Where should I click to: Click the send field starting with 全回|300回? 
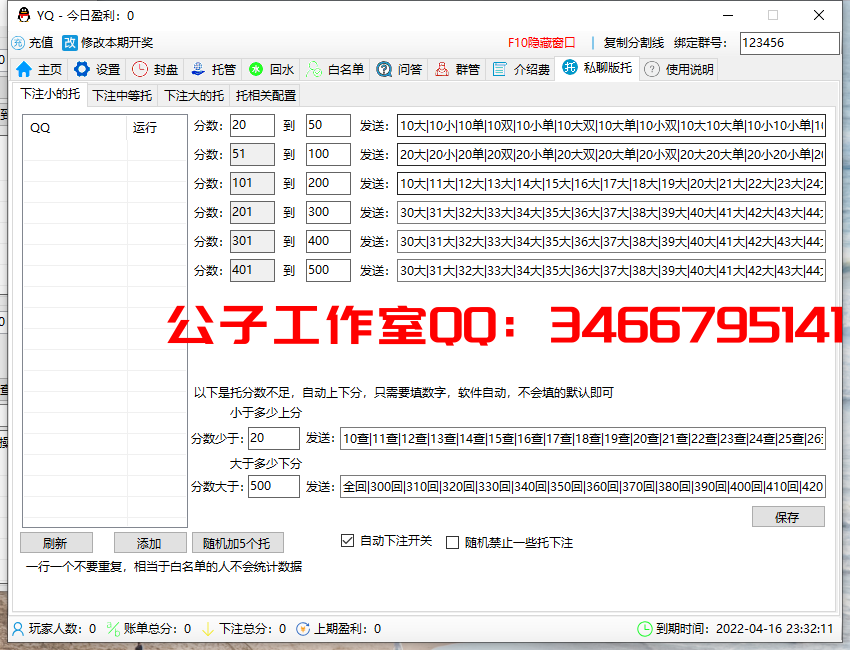(583, 486)
